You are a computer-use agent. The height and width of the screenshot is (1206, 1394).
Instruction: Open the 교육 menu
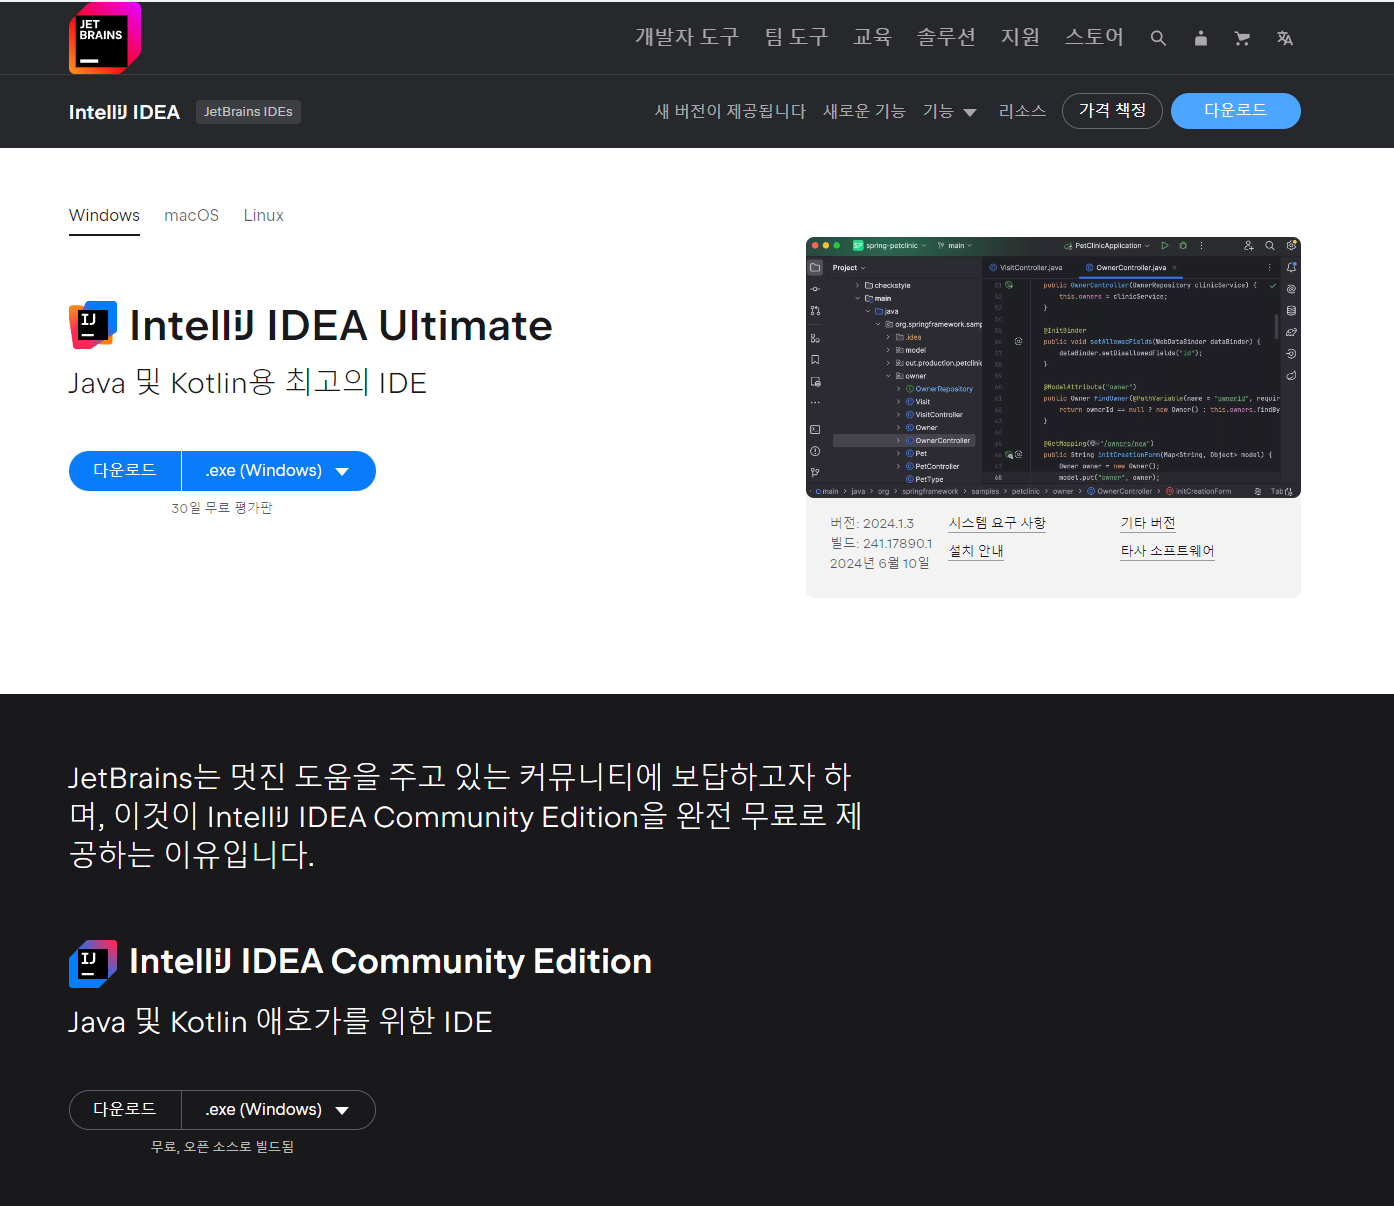point(872,37)
